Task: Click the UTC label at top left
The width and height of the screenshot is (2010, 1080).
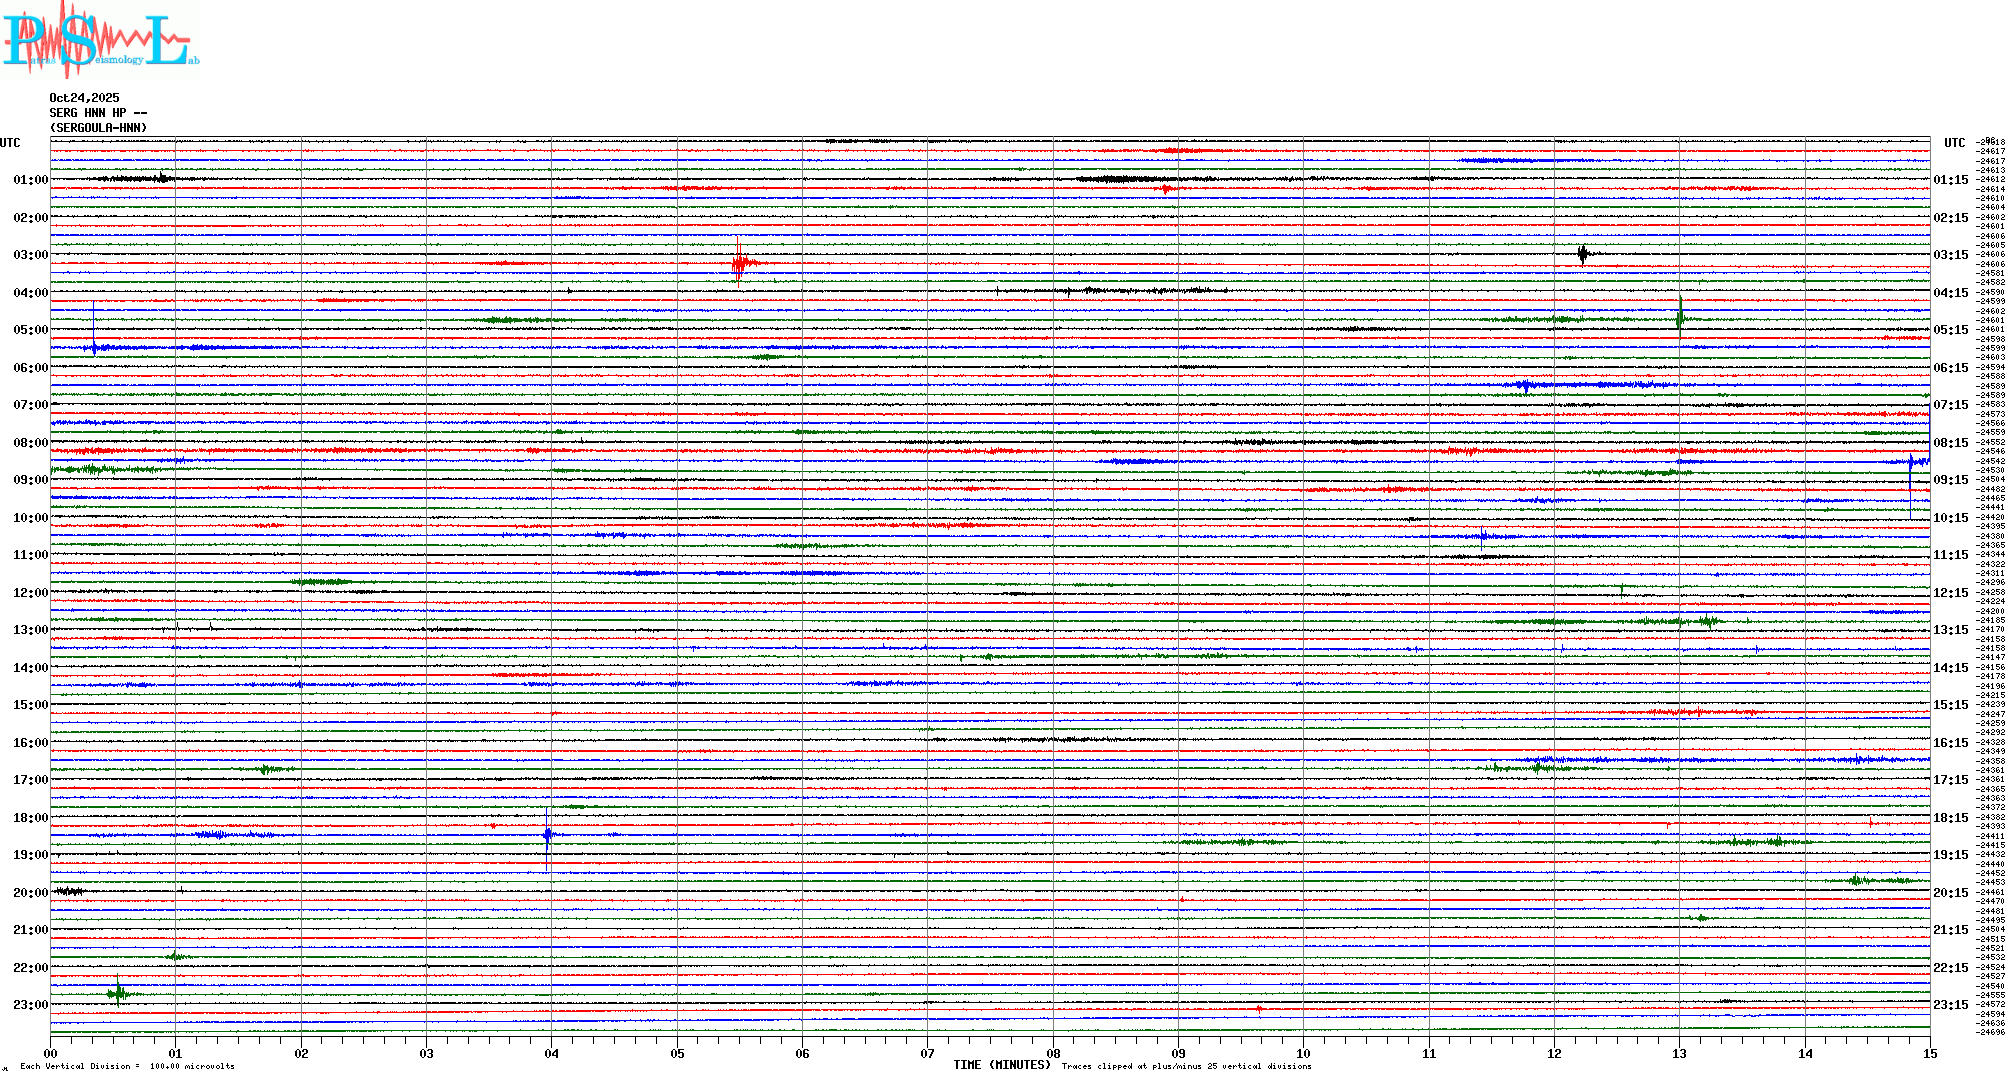Action: click(x=10, y=143)
